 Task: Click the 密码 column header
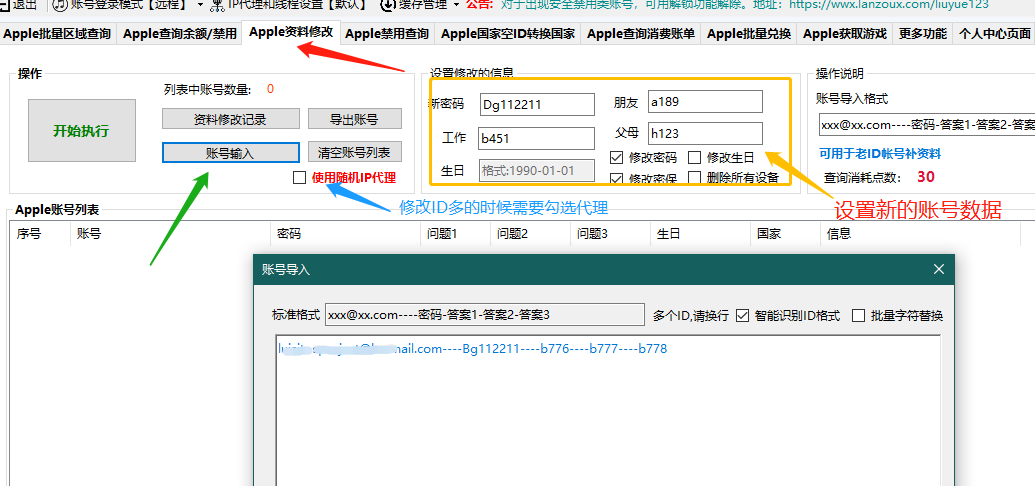coord(346,234)
